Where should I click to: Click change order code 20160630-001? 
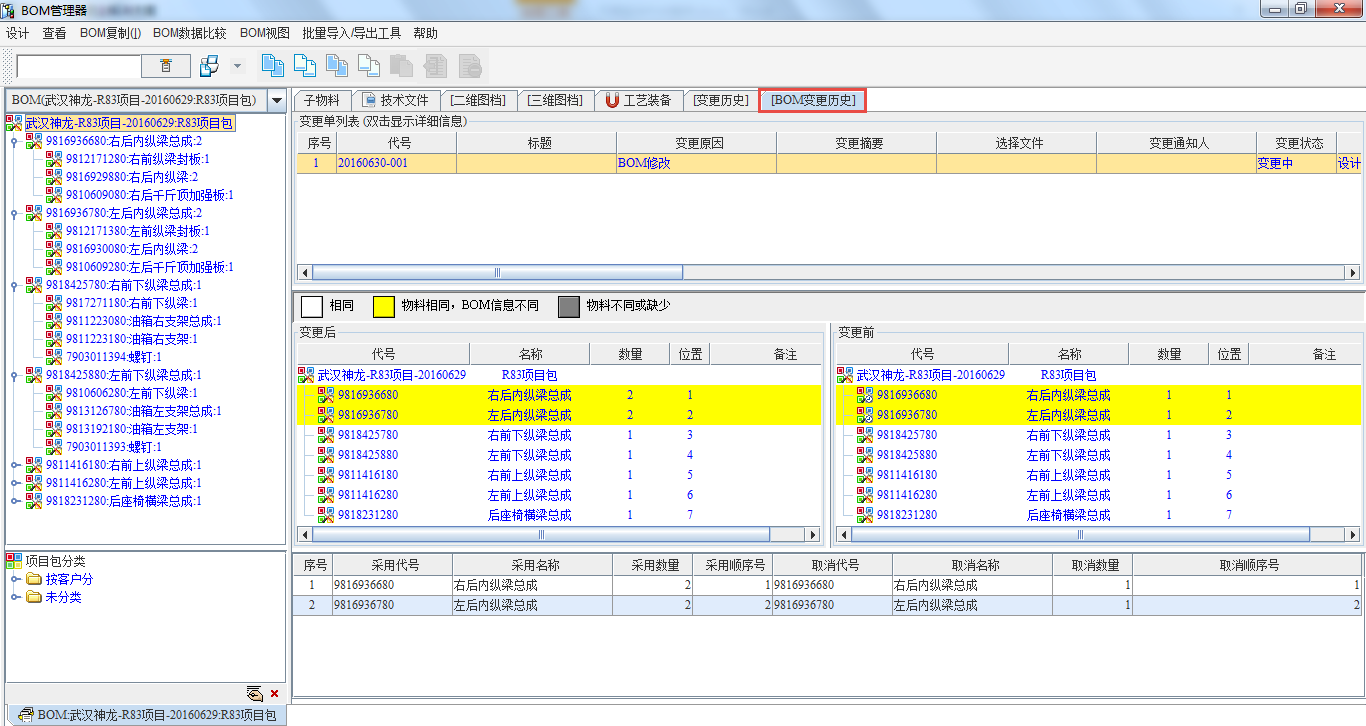click(372, 163)
